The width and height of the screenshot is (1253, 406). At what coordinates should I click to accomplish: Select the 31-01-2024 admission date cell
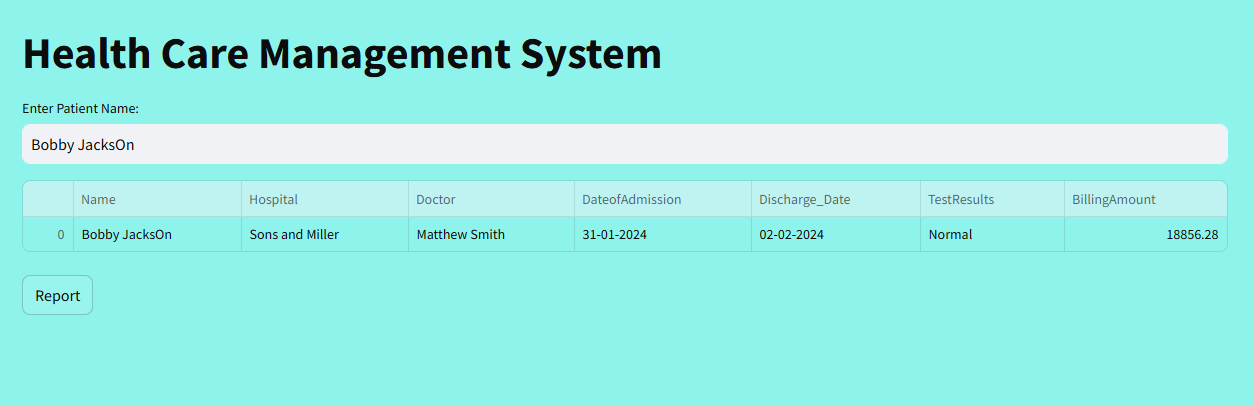663,235
